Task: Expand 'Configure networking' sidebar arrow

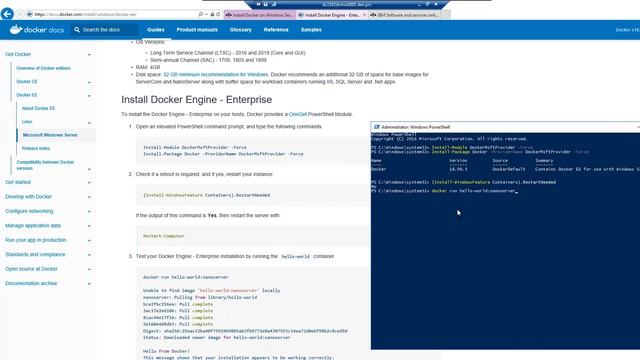Action: pyautogui.click(x=89, y=211)
